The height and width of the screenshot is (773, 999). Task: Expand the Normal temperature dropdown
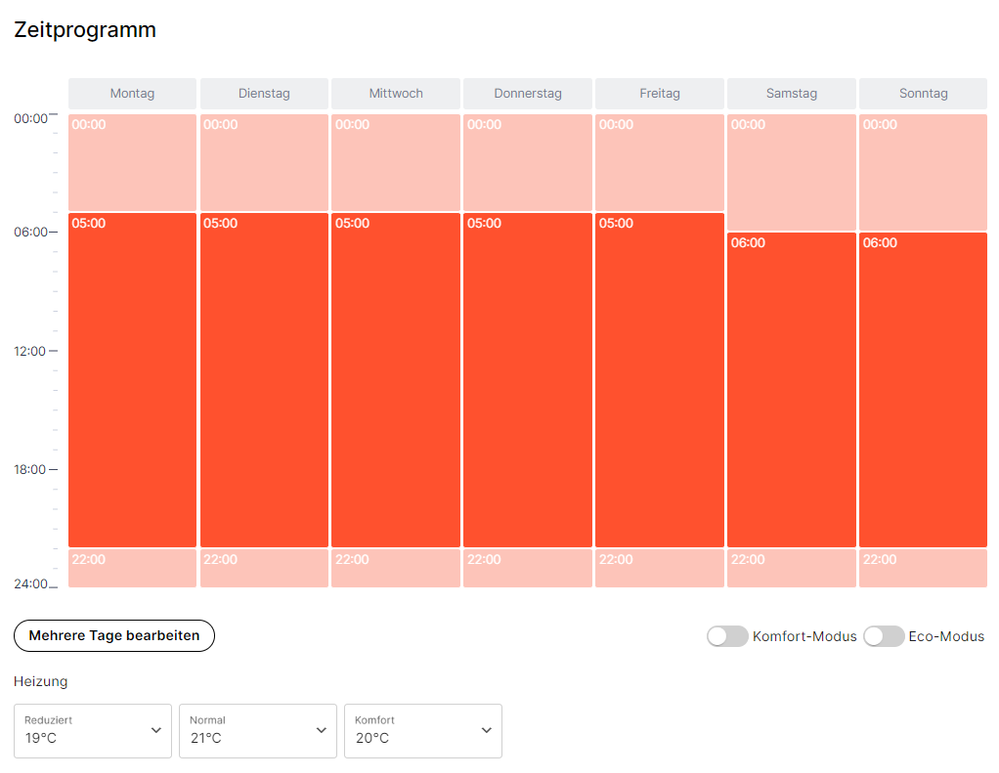258,731
